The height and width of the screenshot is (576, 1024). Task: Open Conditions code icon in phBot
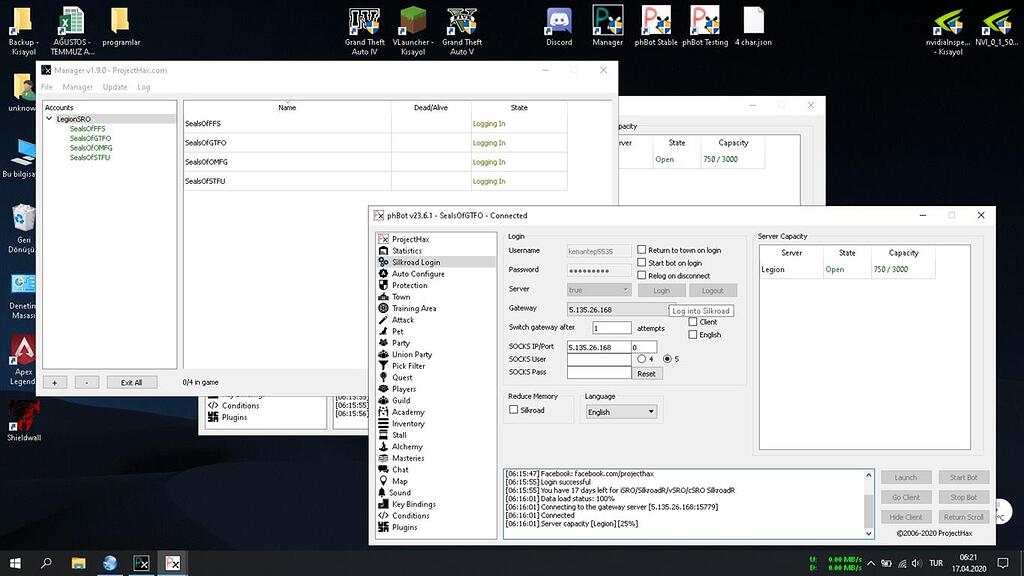pyautogui.click(x=383, y=516)
